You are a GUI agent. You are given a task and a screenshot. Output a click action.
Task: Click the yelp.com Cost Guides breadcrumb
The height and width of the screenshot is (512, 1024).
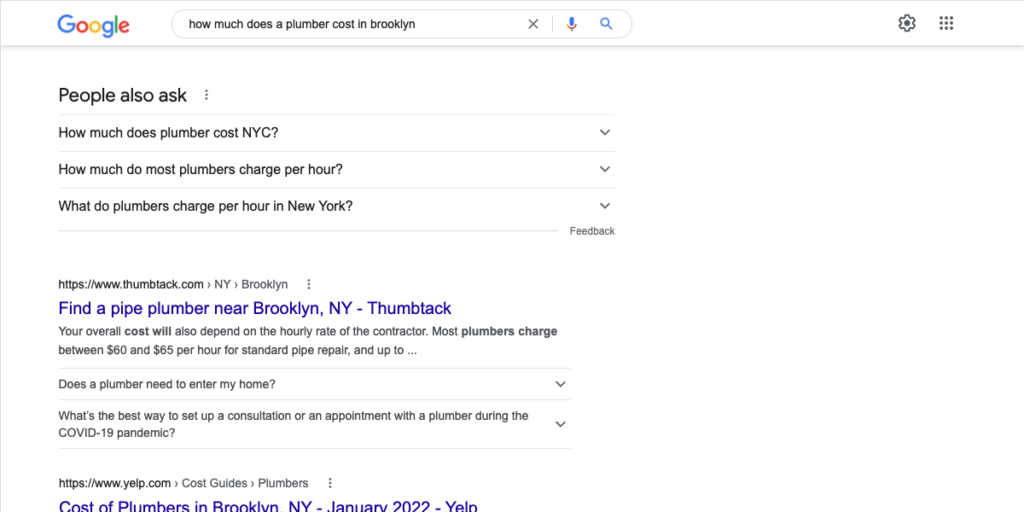coord(183,483)
